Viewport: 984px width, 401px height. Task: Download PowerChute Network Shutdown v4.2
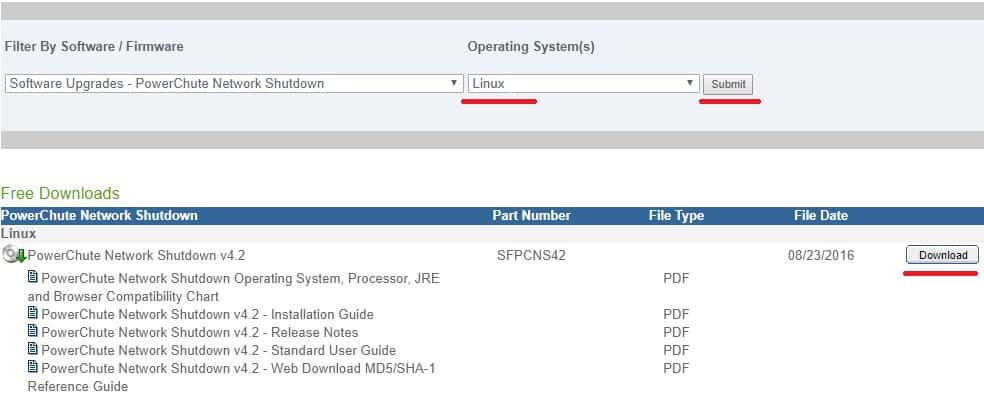point(942,255)
